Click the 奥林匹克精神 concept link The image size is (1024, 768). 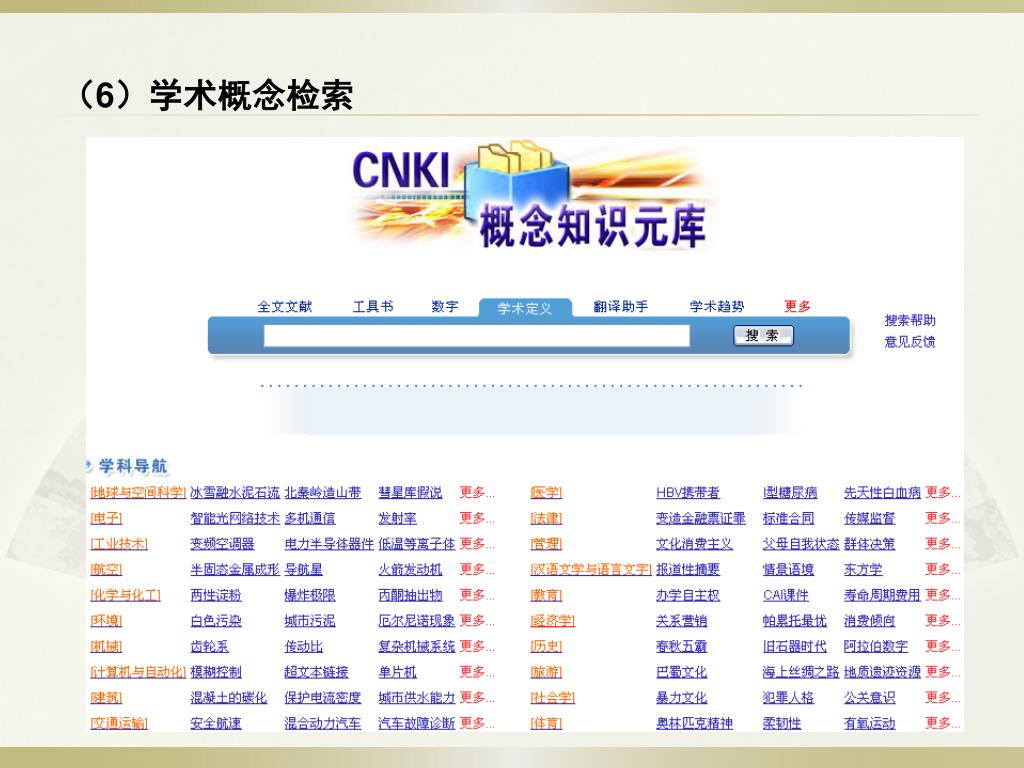(x=694, y=724)
